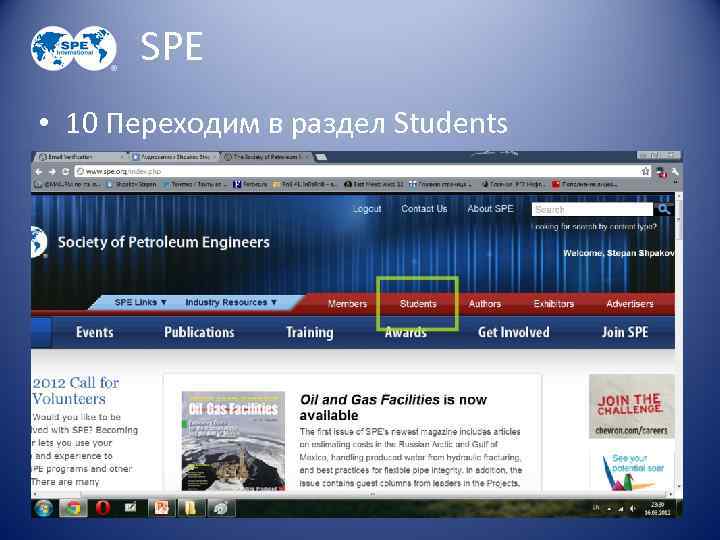Screen dimensions: 720x540
Task: Click the 'See your potential soar' ad
Action: click(633, 471)
